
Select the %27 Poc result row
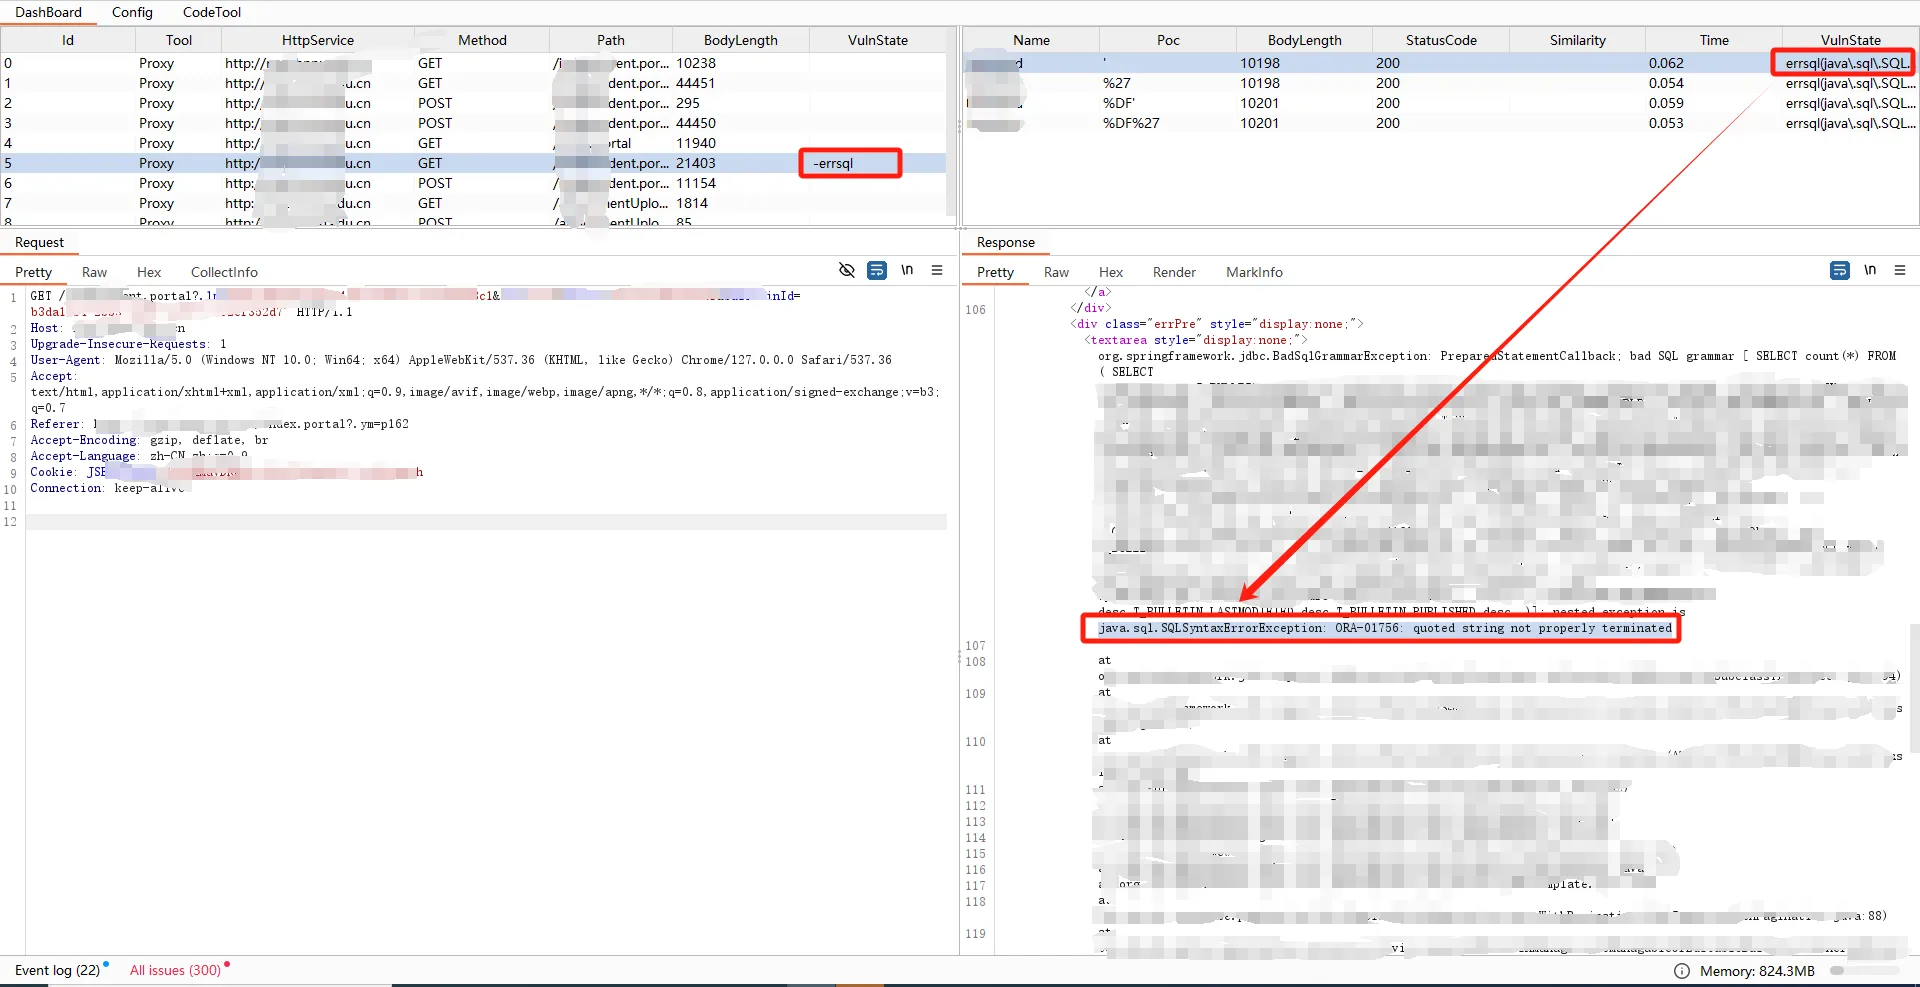pos(1440,83)
